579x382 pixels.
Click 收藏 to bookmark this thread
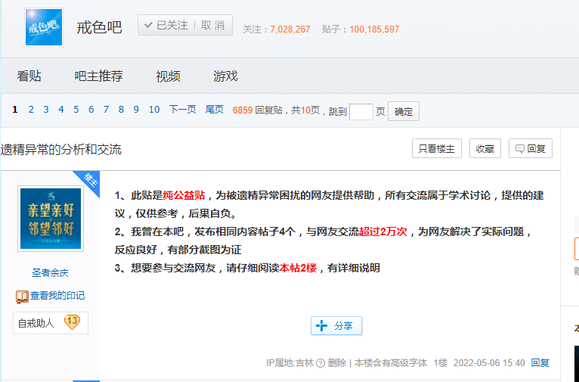tap(485, 148)
